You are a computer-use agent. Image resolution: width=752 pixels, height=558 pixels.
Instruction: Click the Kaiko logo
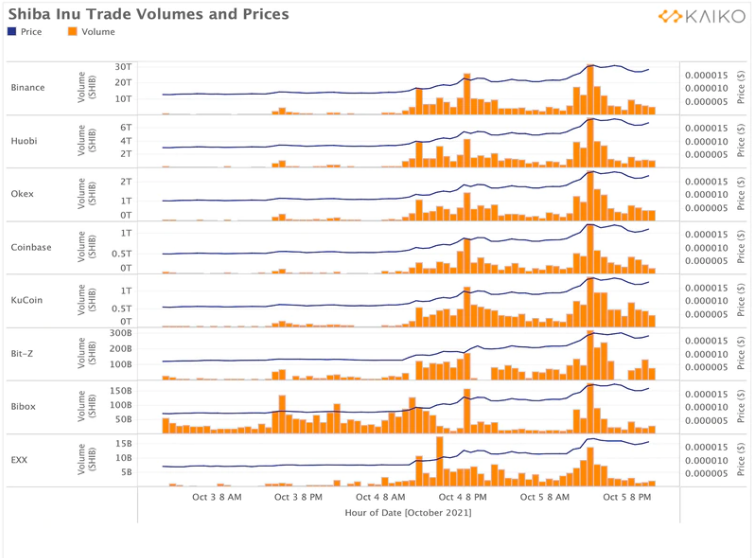coord(702,16)
